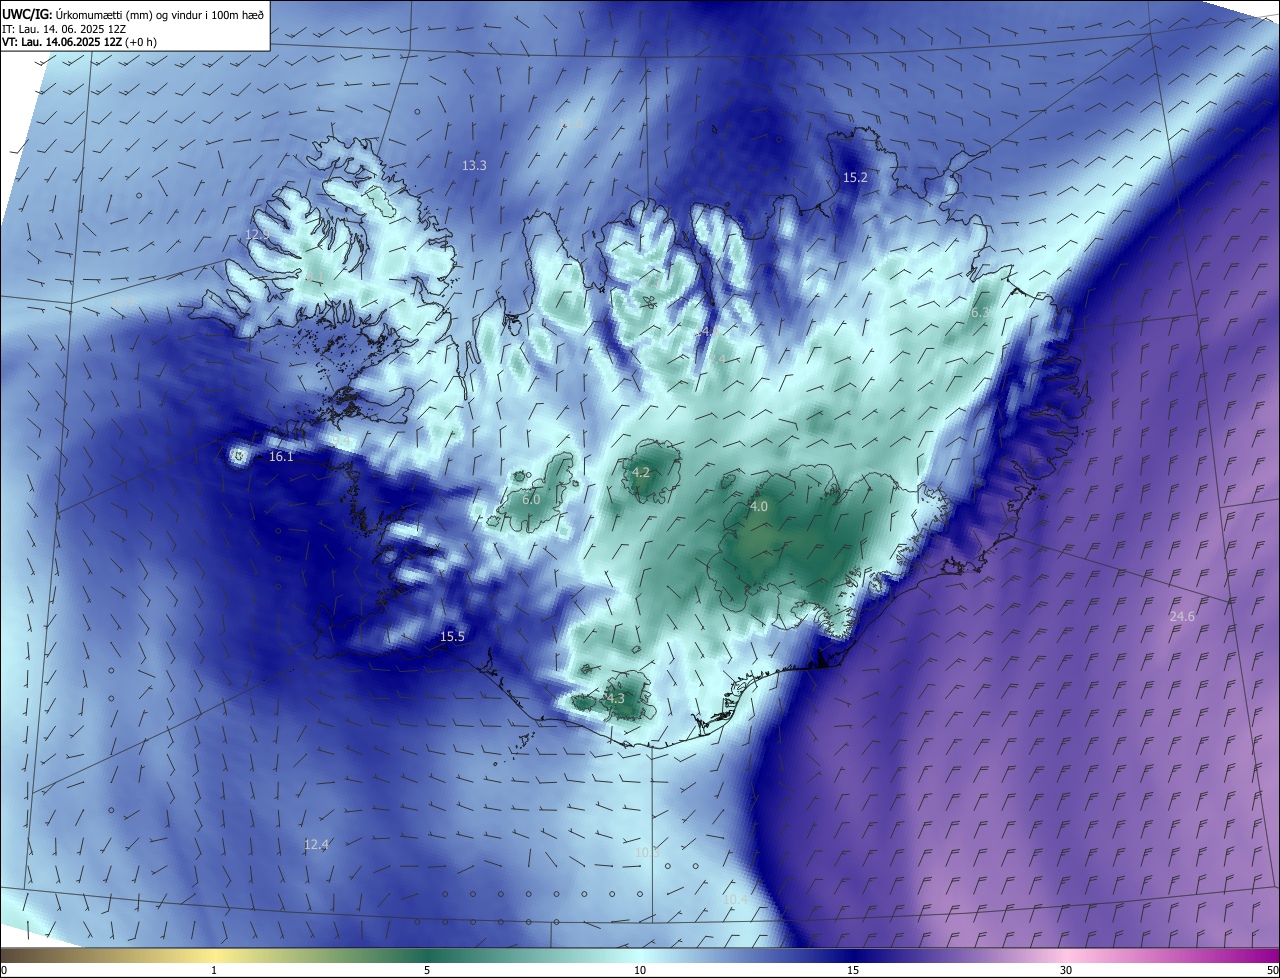
Task: Click the colour scale tick labelled 15
Action: pyautogui.click(x=853, y=970)
